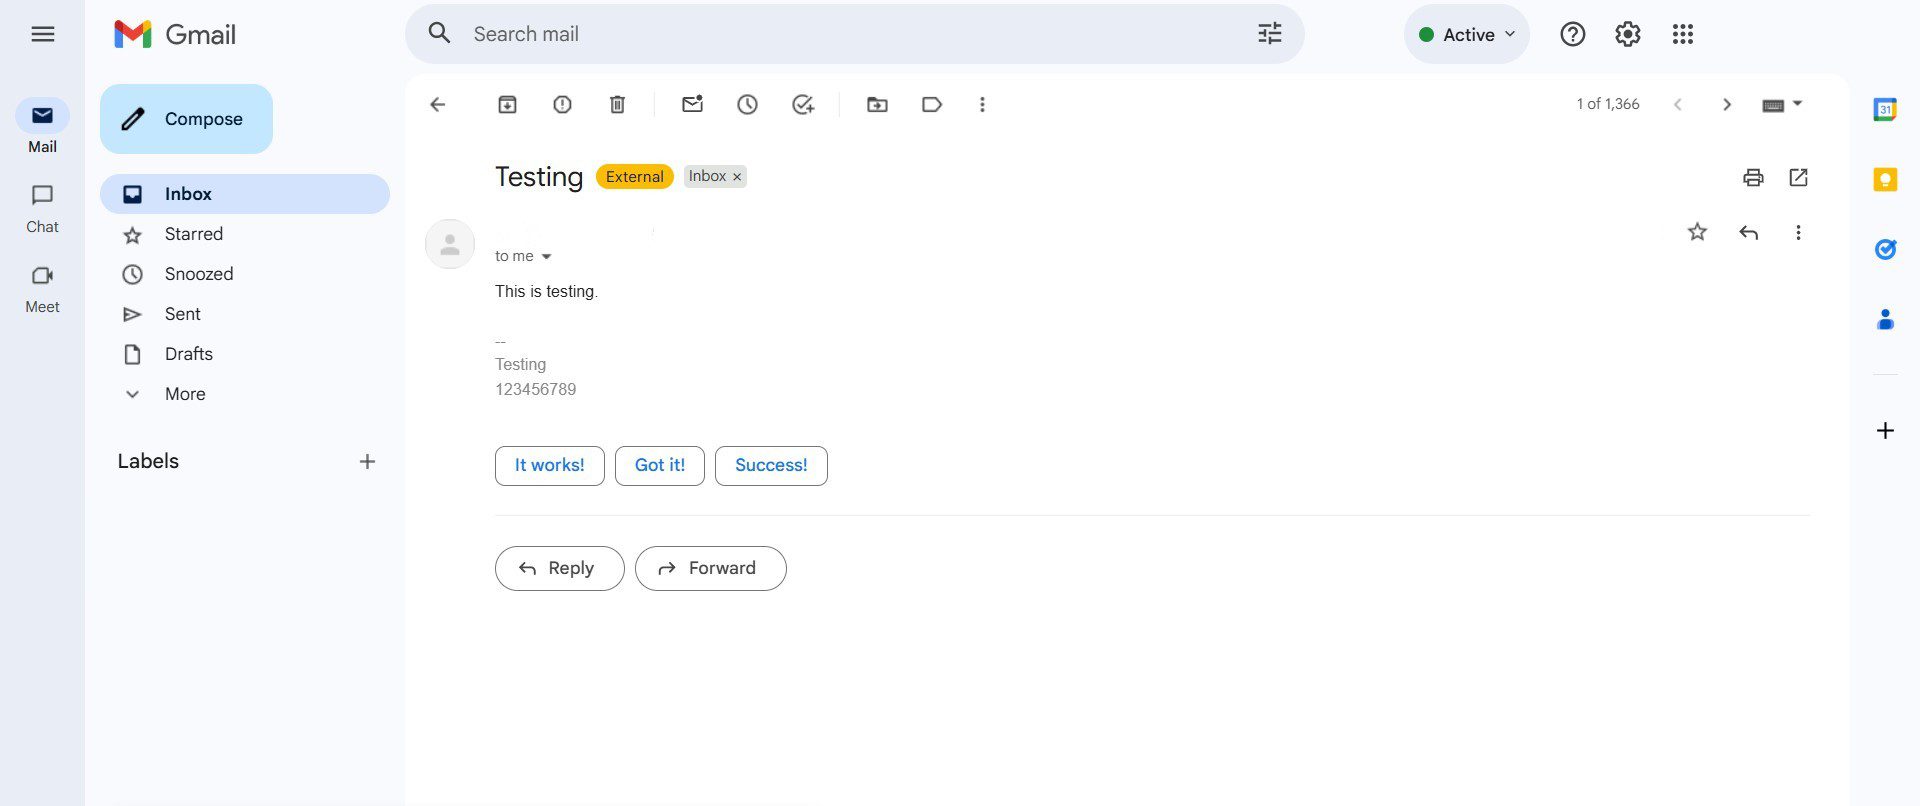Image resolution: width=1920 pixels, height=806 pixels.
Task: Remove the Inbox label from email
Action: (737, 177)
